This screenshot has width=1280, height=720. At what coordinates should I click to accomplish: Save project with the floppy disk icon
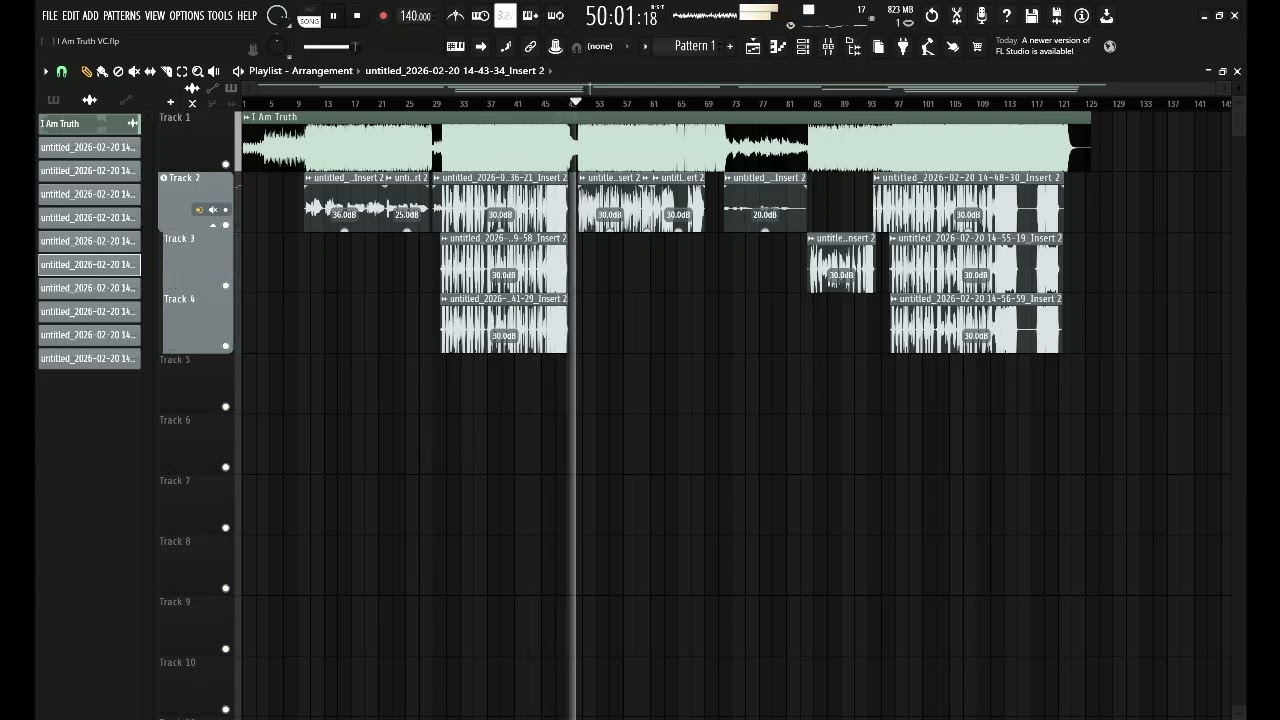pyautogui.click(x=1032, y=16)
